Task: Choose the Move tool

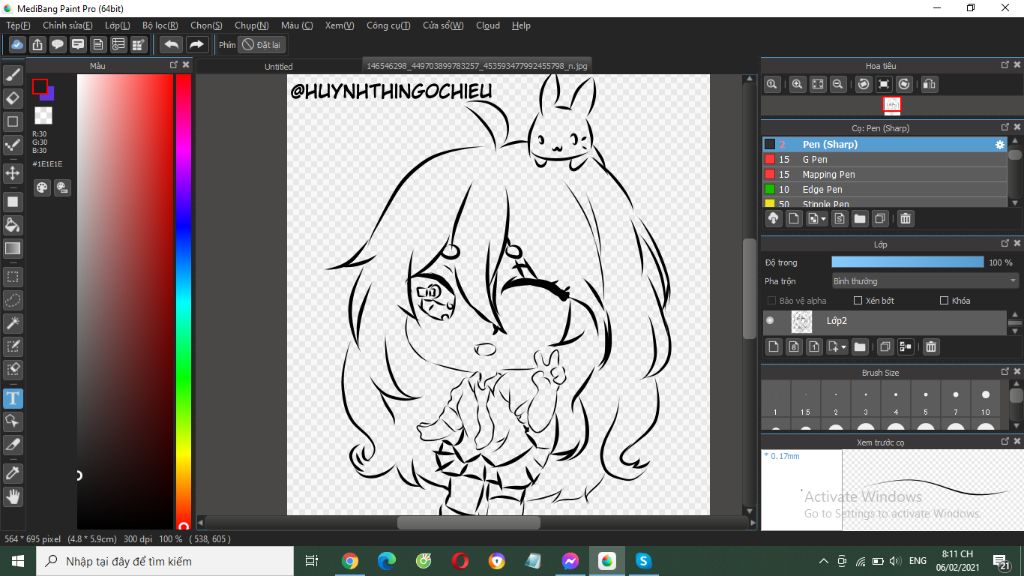Action: pos(12,173)
